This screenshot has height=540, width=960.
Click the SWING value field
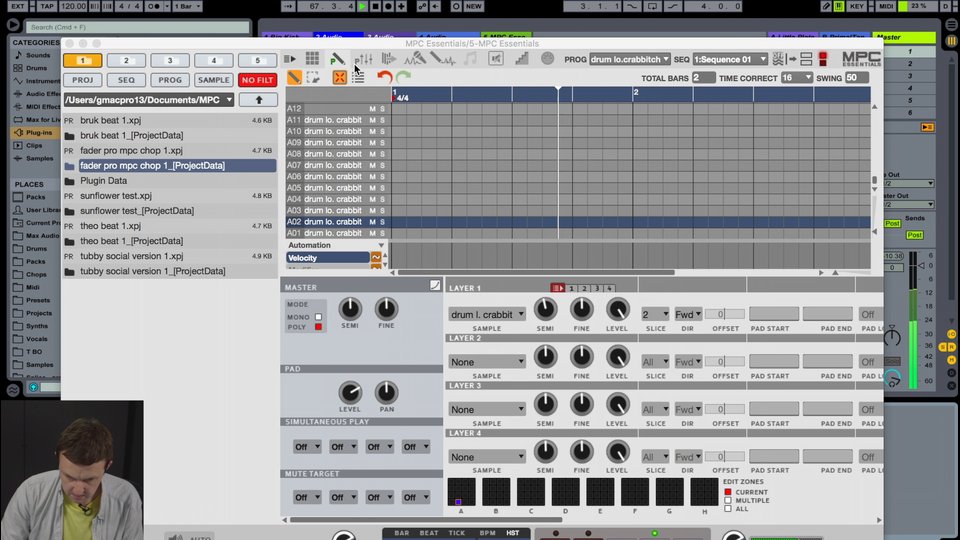pyautogui.click(x=857, y=78)
